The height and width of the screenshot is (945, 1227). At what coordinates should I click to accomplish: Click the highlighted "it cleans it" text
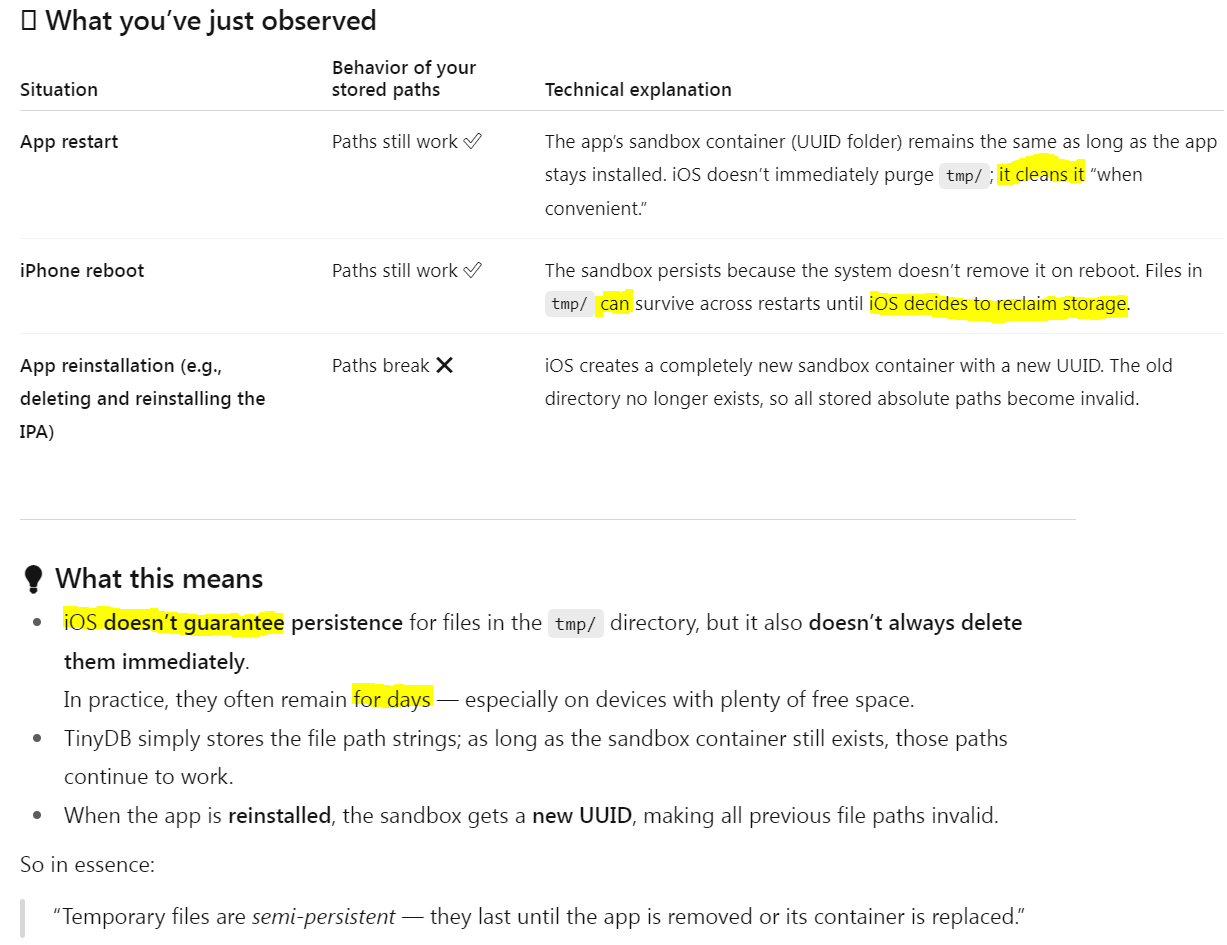1041,175
